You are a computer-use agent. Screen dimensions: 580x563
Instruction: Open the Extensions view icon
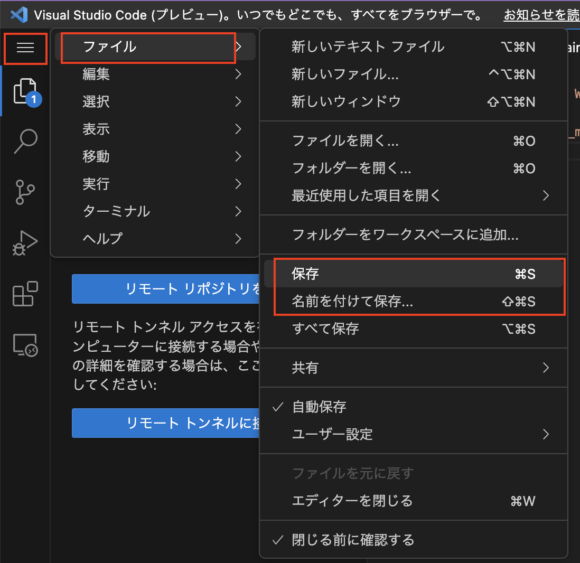25,294
